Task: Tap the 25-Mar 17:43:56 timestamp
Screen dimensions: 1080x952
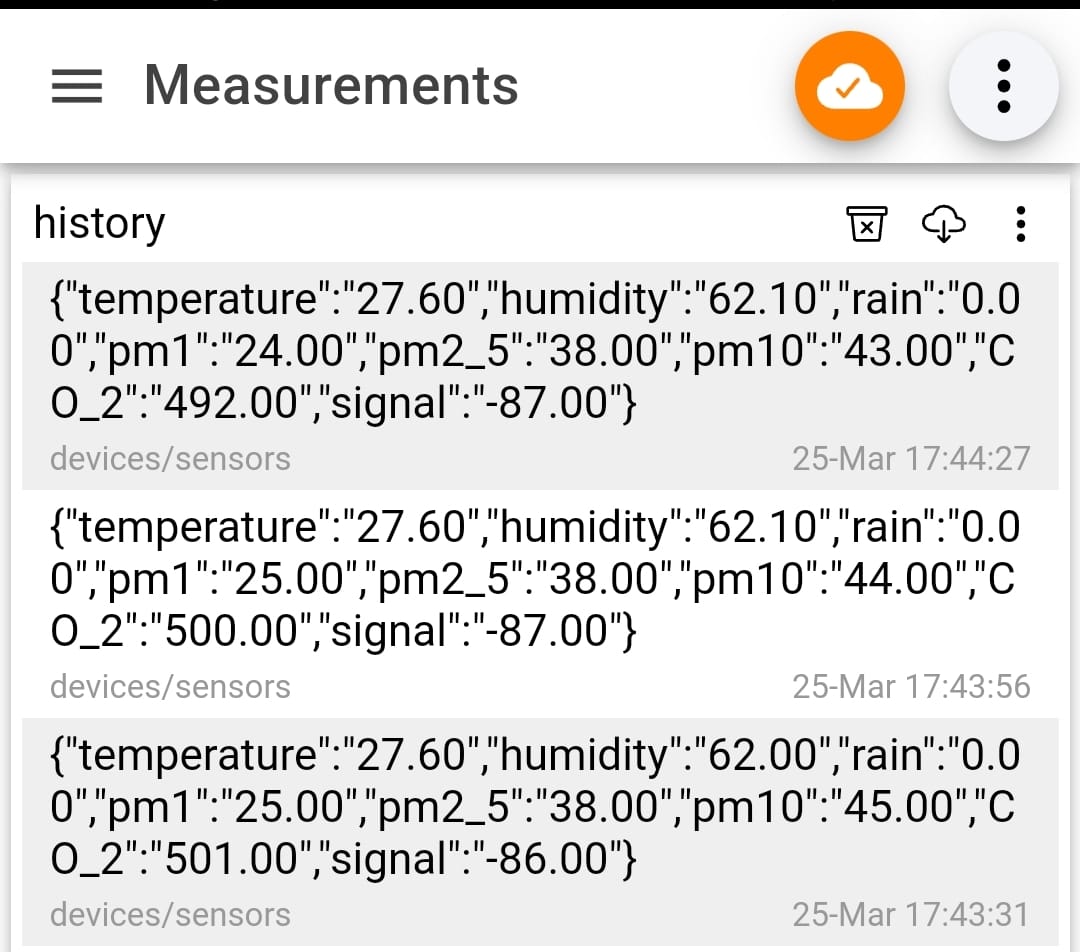Action: tap(910, 687)
